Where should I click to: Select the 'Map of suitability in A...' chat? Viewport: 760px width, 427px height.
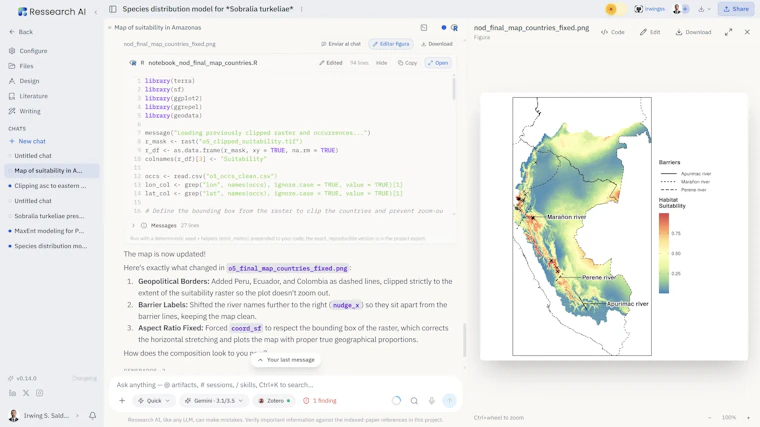pos(52,171)
